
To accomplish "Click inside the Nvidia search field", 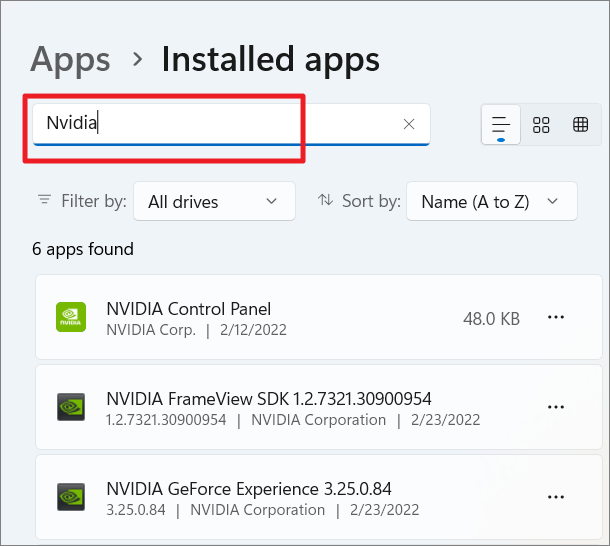I will click(231, 124).
